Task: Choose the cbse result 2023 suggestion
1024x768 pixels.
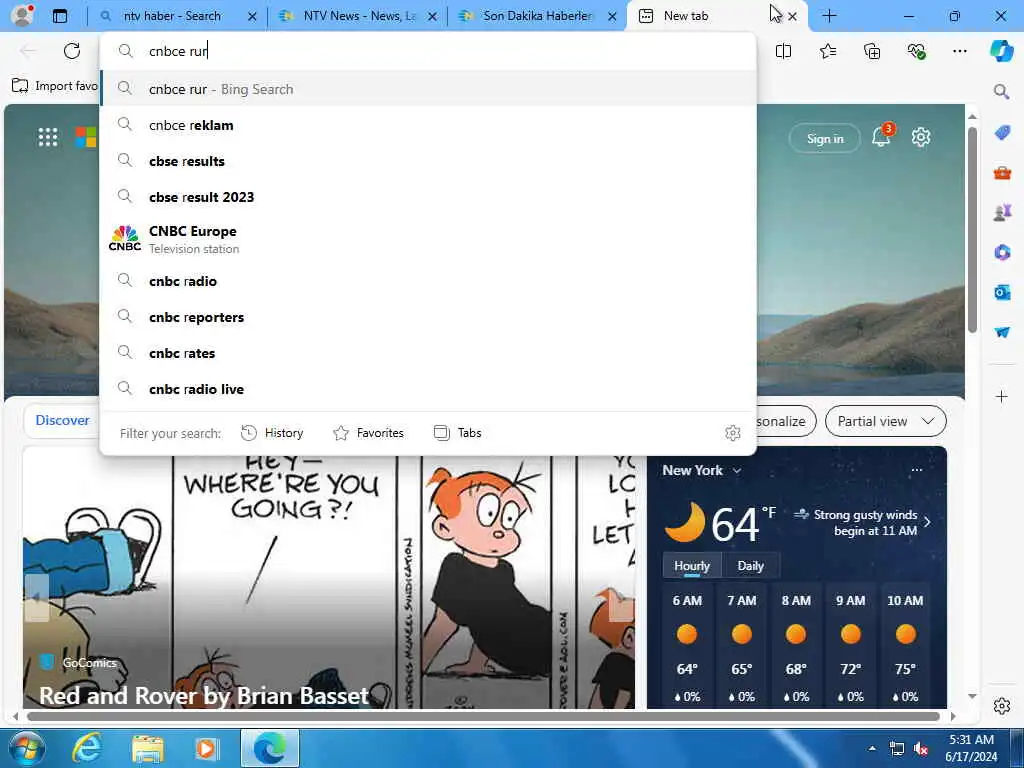Action: click(x=428, y=197)
